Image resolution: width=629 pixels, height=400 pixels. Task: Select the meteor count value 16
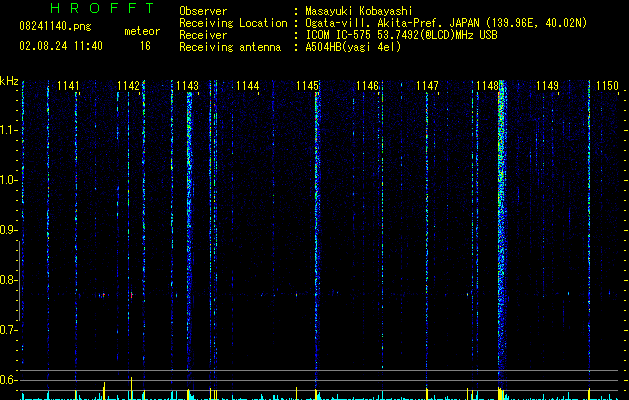pos(145,46)
